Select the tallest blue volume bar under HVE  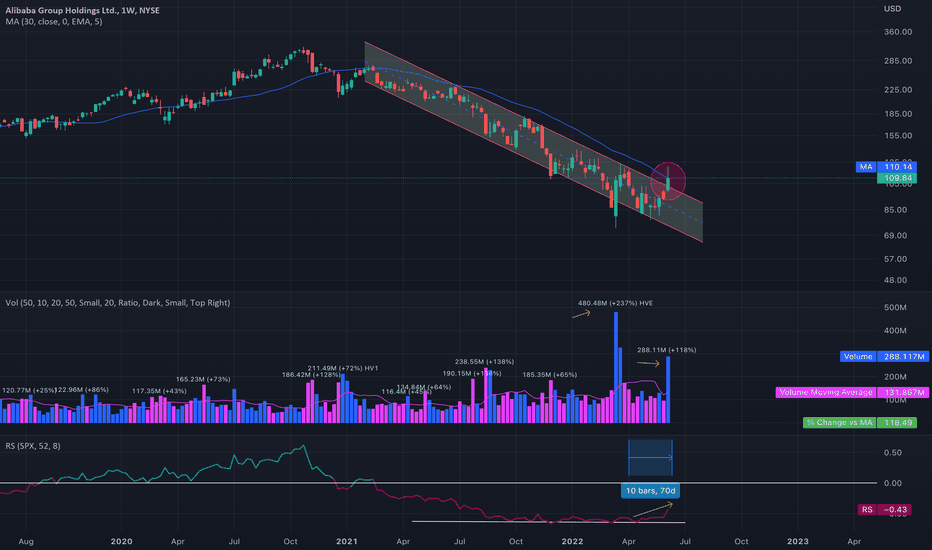pos(616,367)
